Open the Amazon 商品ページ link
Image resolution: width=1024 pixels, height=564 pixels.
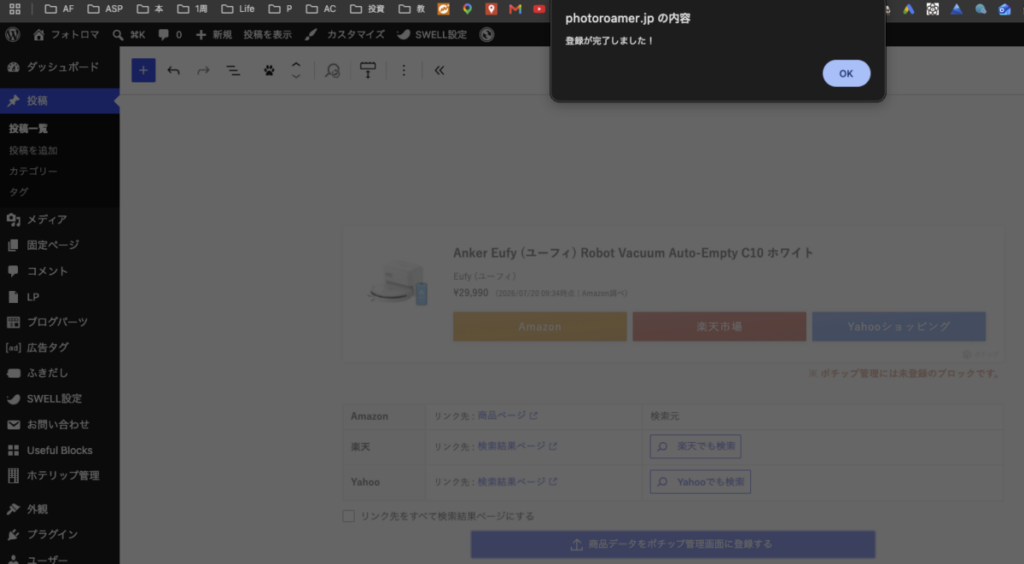pyautogui.click(x=507, y=416)
